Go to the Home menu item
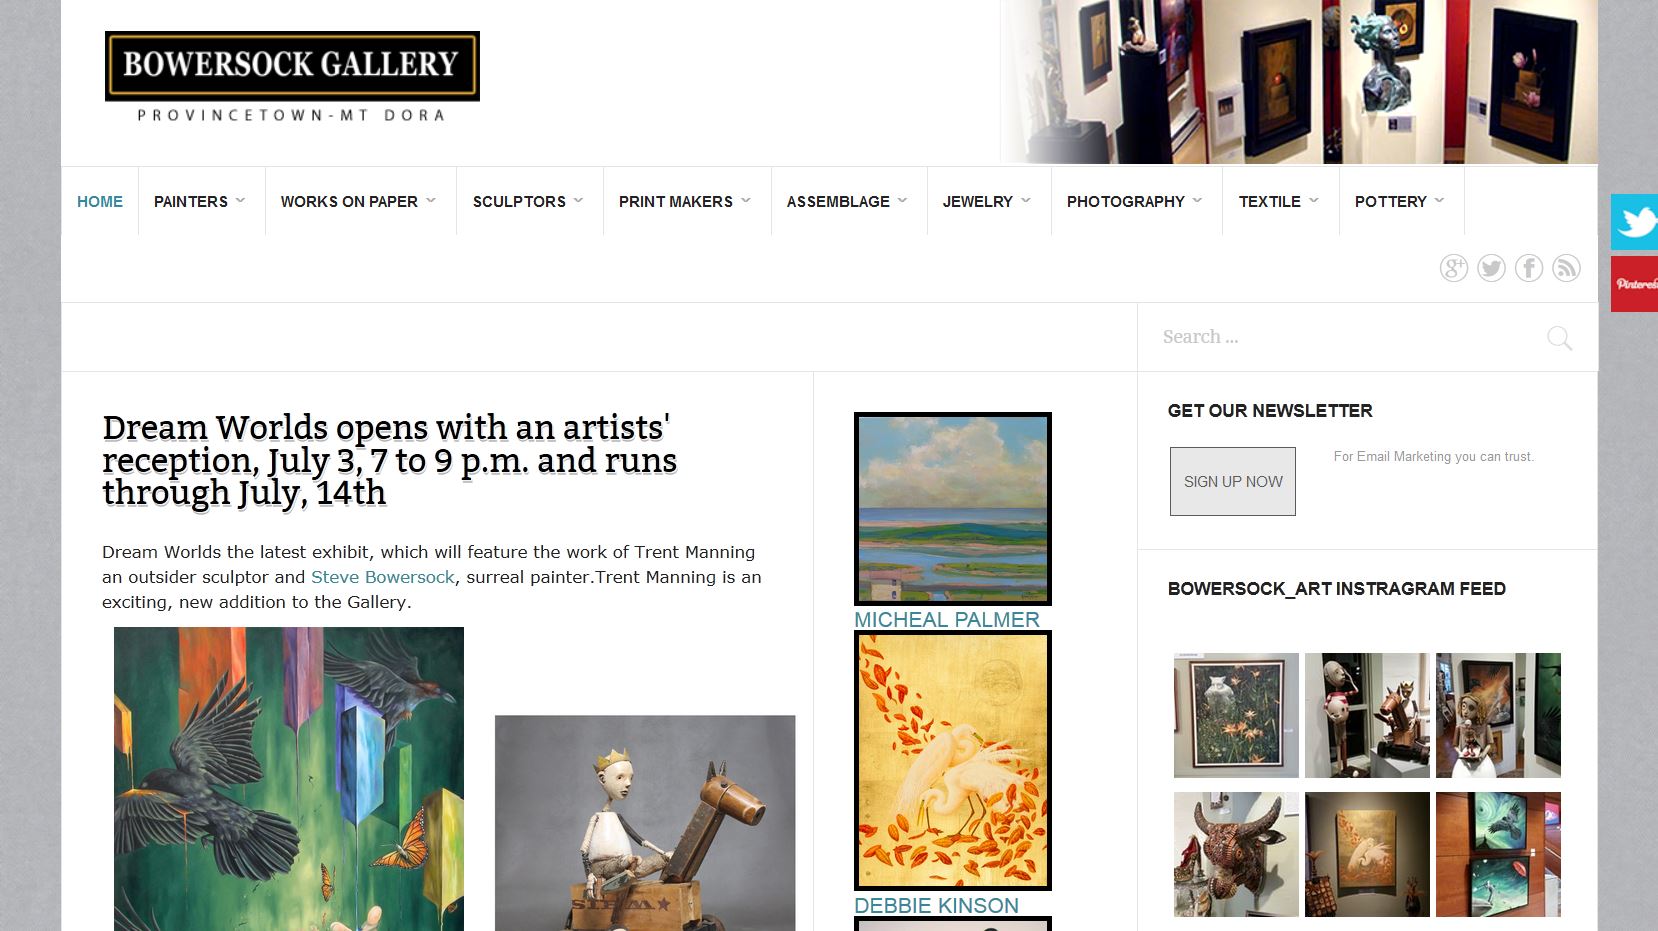The height and width of the screenshot is (931, 1658). [x=100, y=201]
